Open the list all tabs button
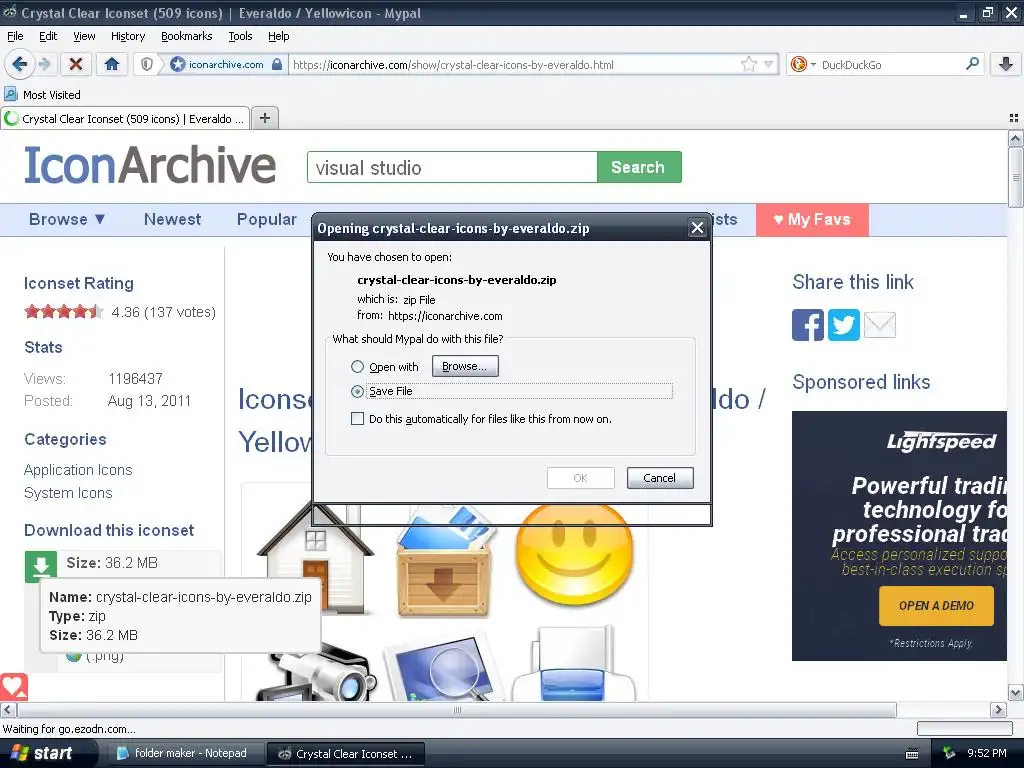Screen dimensions: 1024x768 click(x=1014, y=118)
